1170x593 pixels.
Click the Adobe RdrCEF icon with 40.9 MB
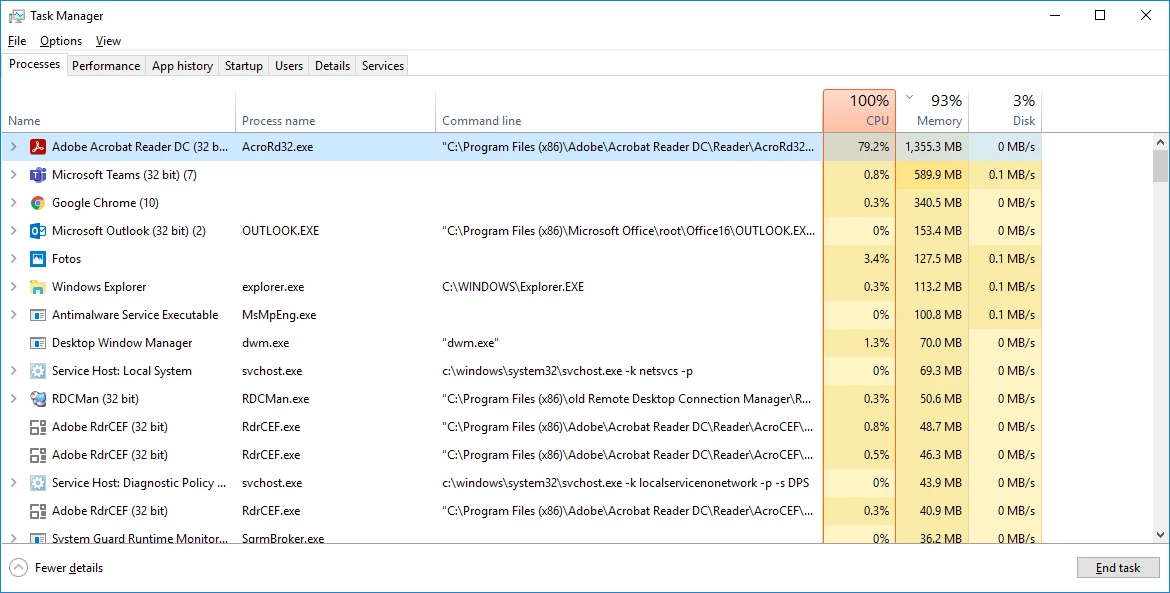coord(37,511)
